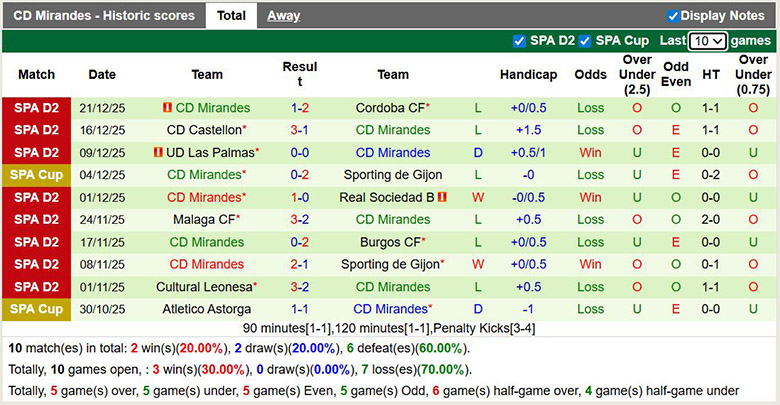Viewport: 780px width, 405px height.
Task: Click SPA D2 badge for Cultural Leonesa match
Action: point(36,287)
